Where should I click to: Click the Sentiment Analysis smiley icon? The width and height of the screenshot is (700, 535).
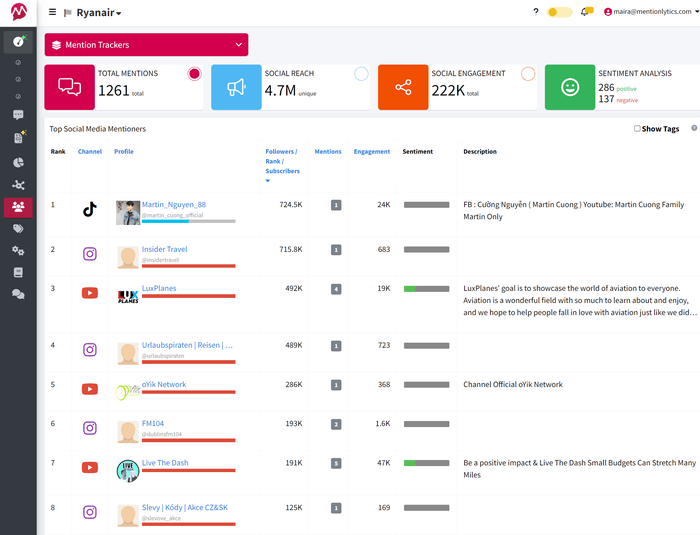click(570, 87)
